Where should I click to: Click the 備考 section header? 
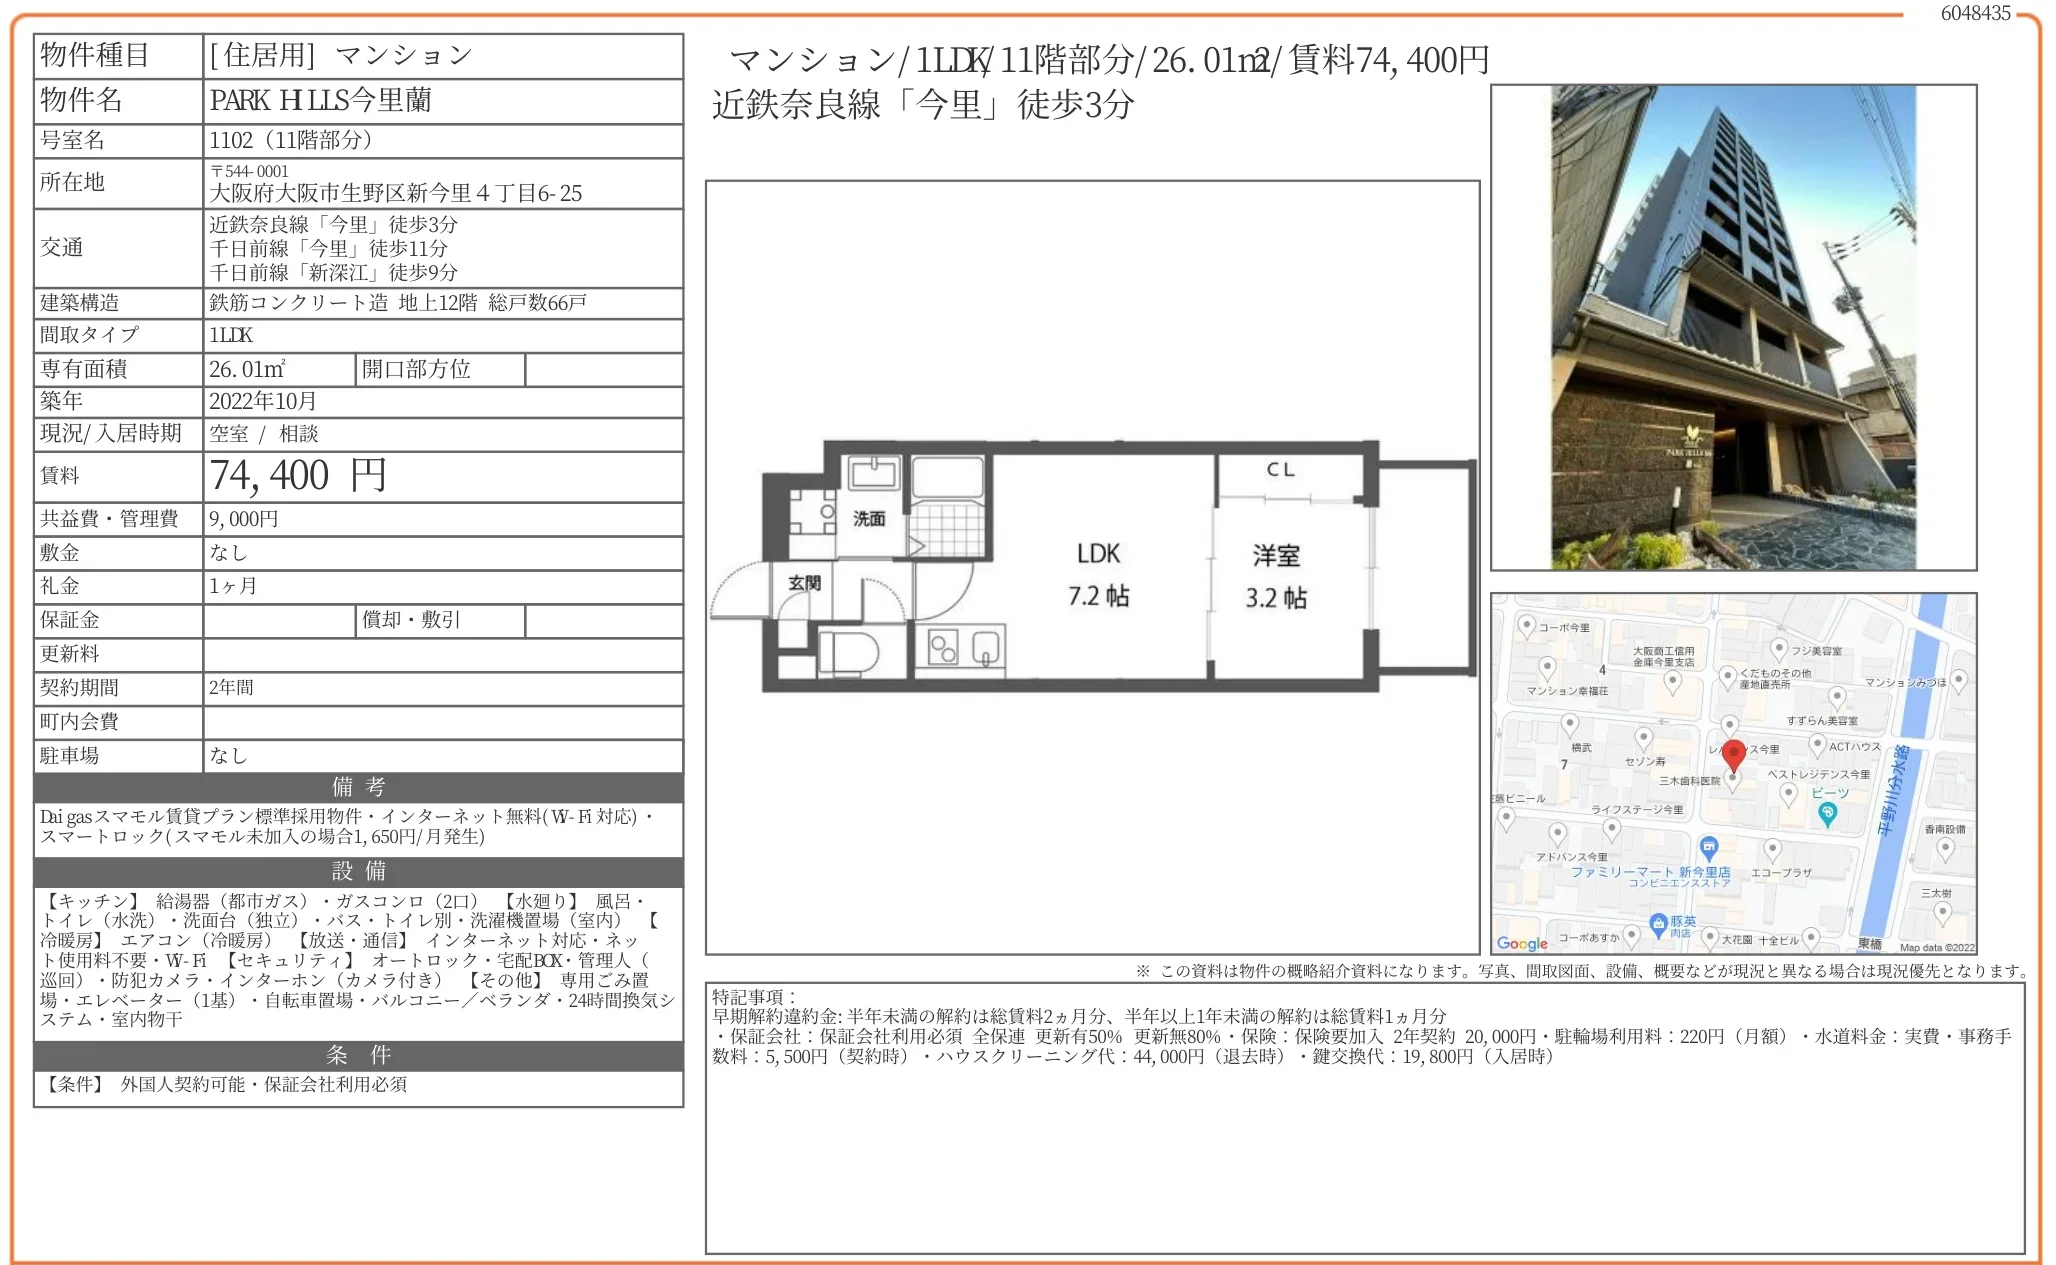click(x=358, y=787)
